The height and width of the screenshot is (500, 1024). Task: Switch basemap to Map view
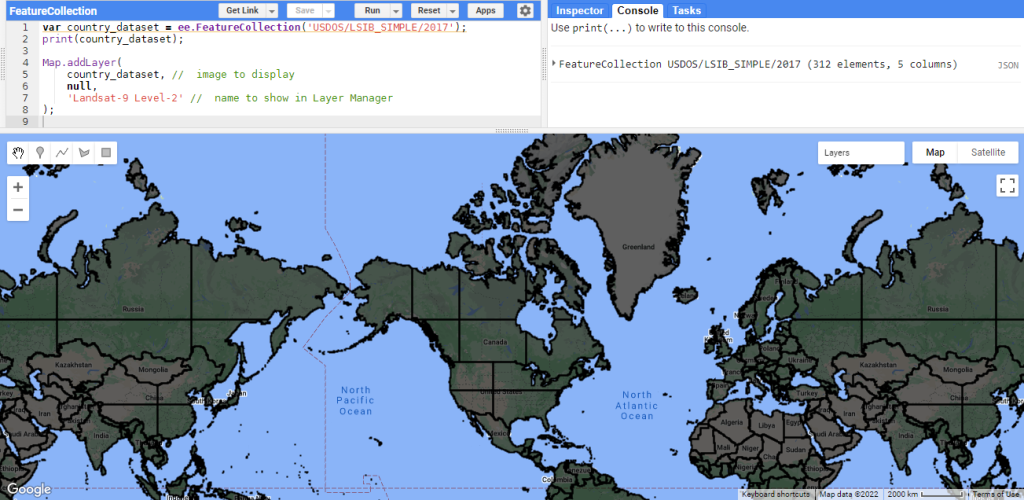pyautogui.click(x=935, y=153)
